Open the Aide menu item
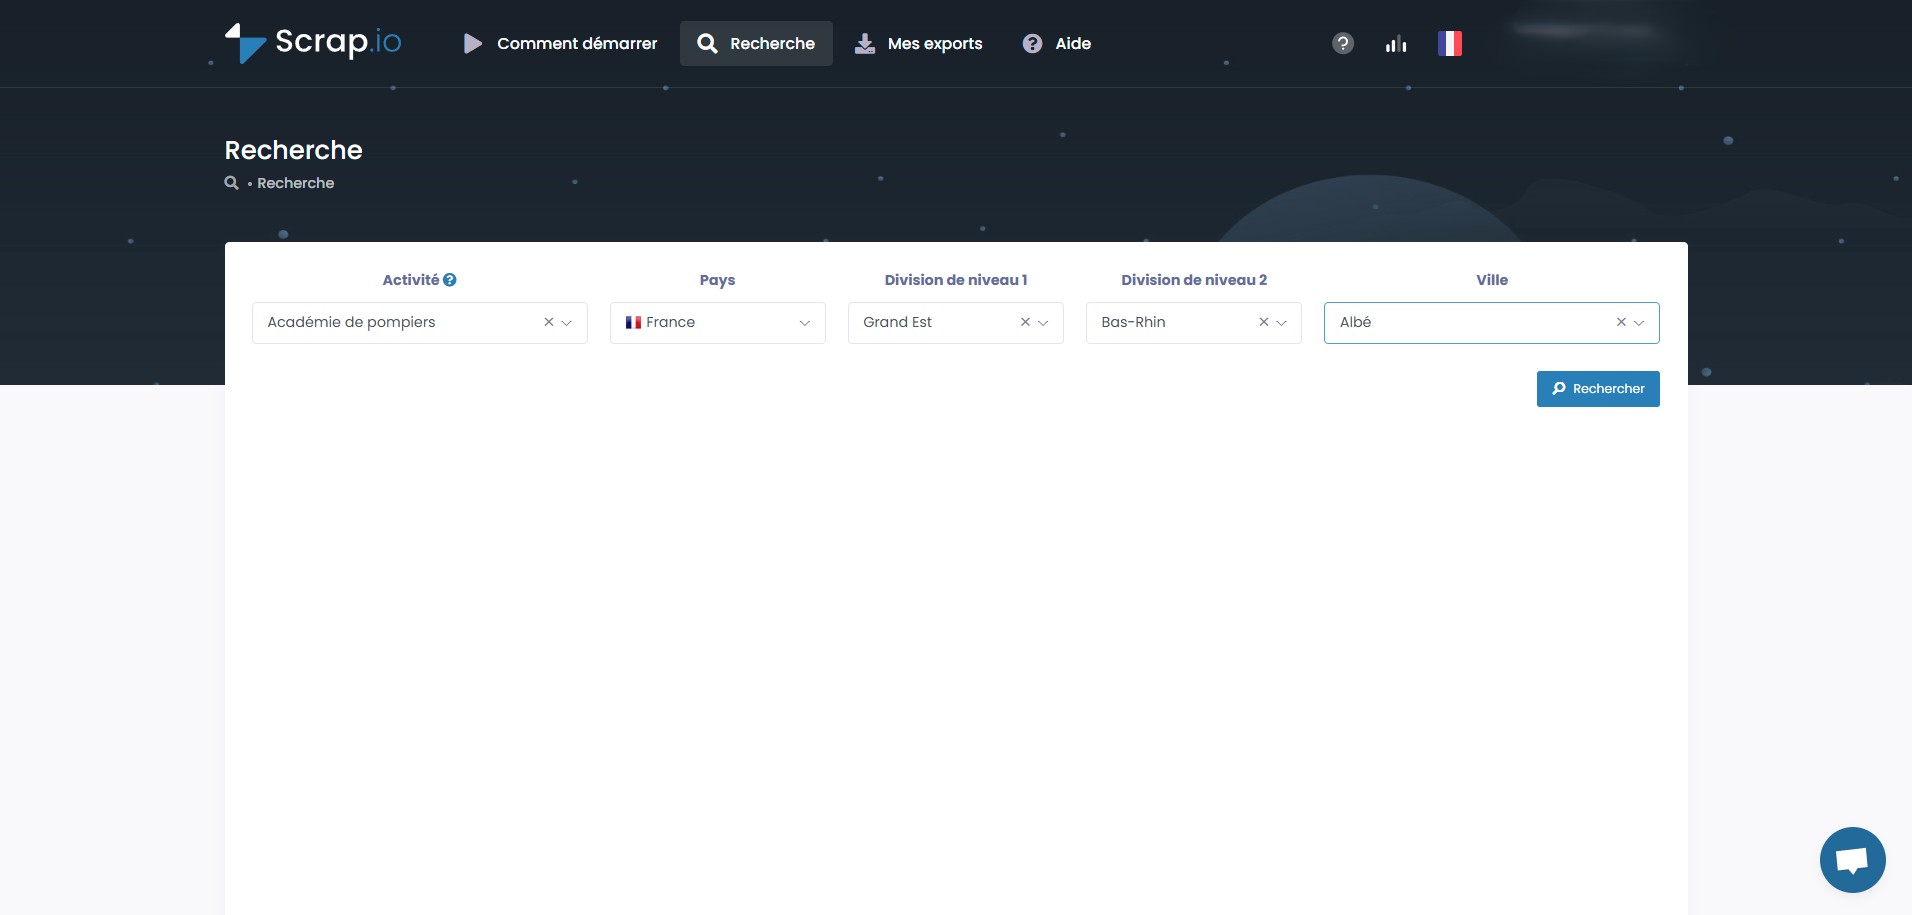The height and width of the screenshot is (915, 1912). [1056, 43]
